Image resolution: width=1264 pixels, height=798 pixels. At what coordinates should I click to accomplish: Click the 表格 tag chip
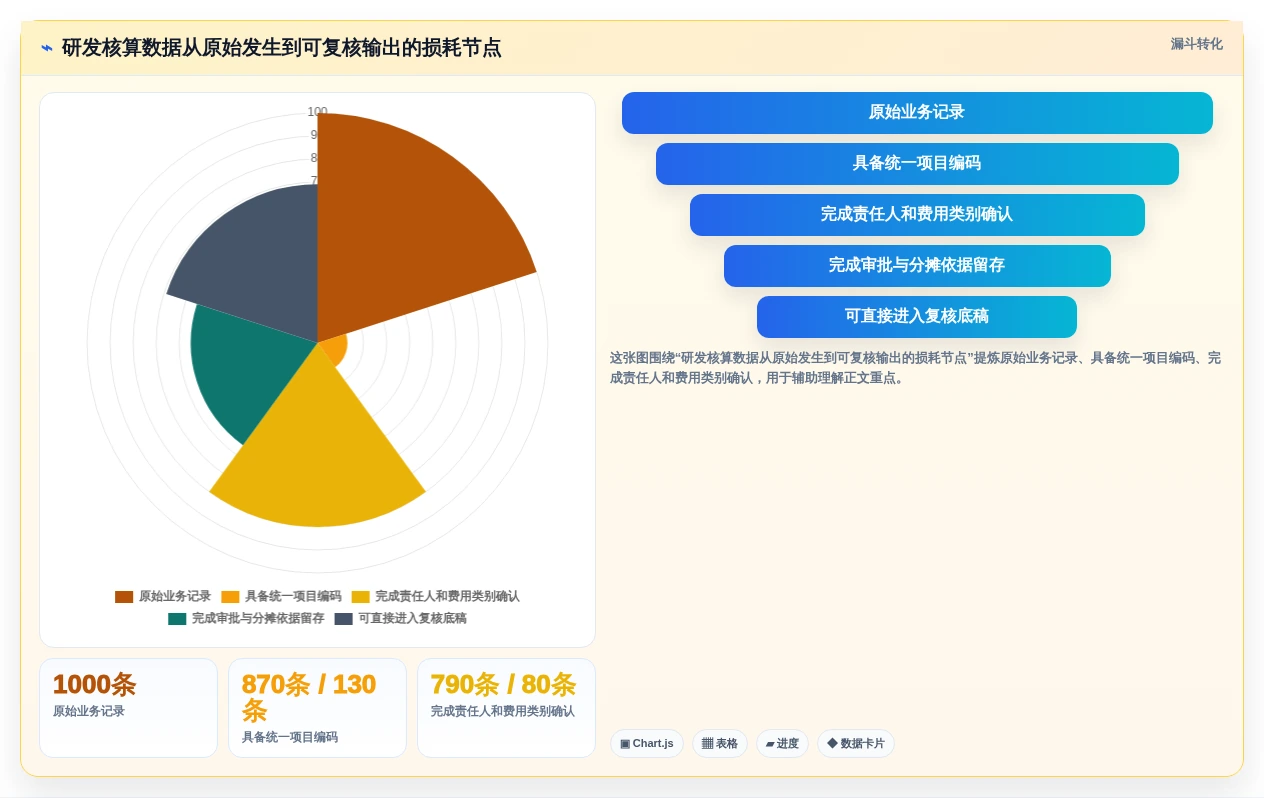[x=720, y=744]
